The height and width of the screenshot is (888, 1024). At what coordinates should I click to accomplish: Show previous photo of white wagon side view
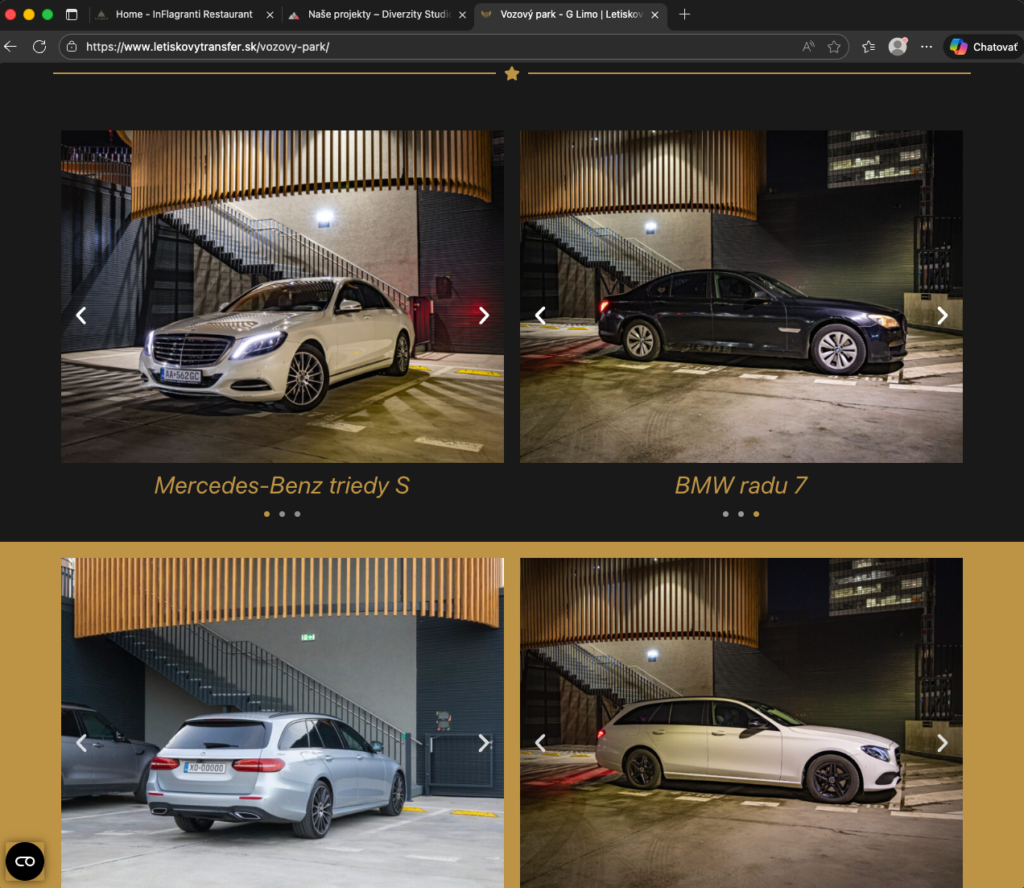click(540, 742)
